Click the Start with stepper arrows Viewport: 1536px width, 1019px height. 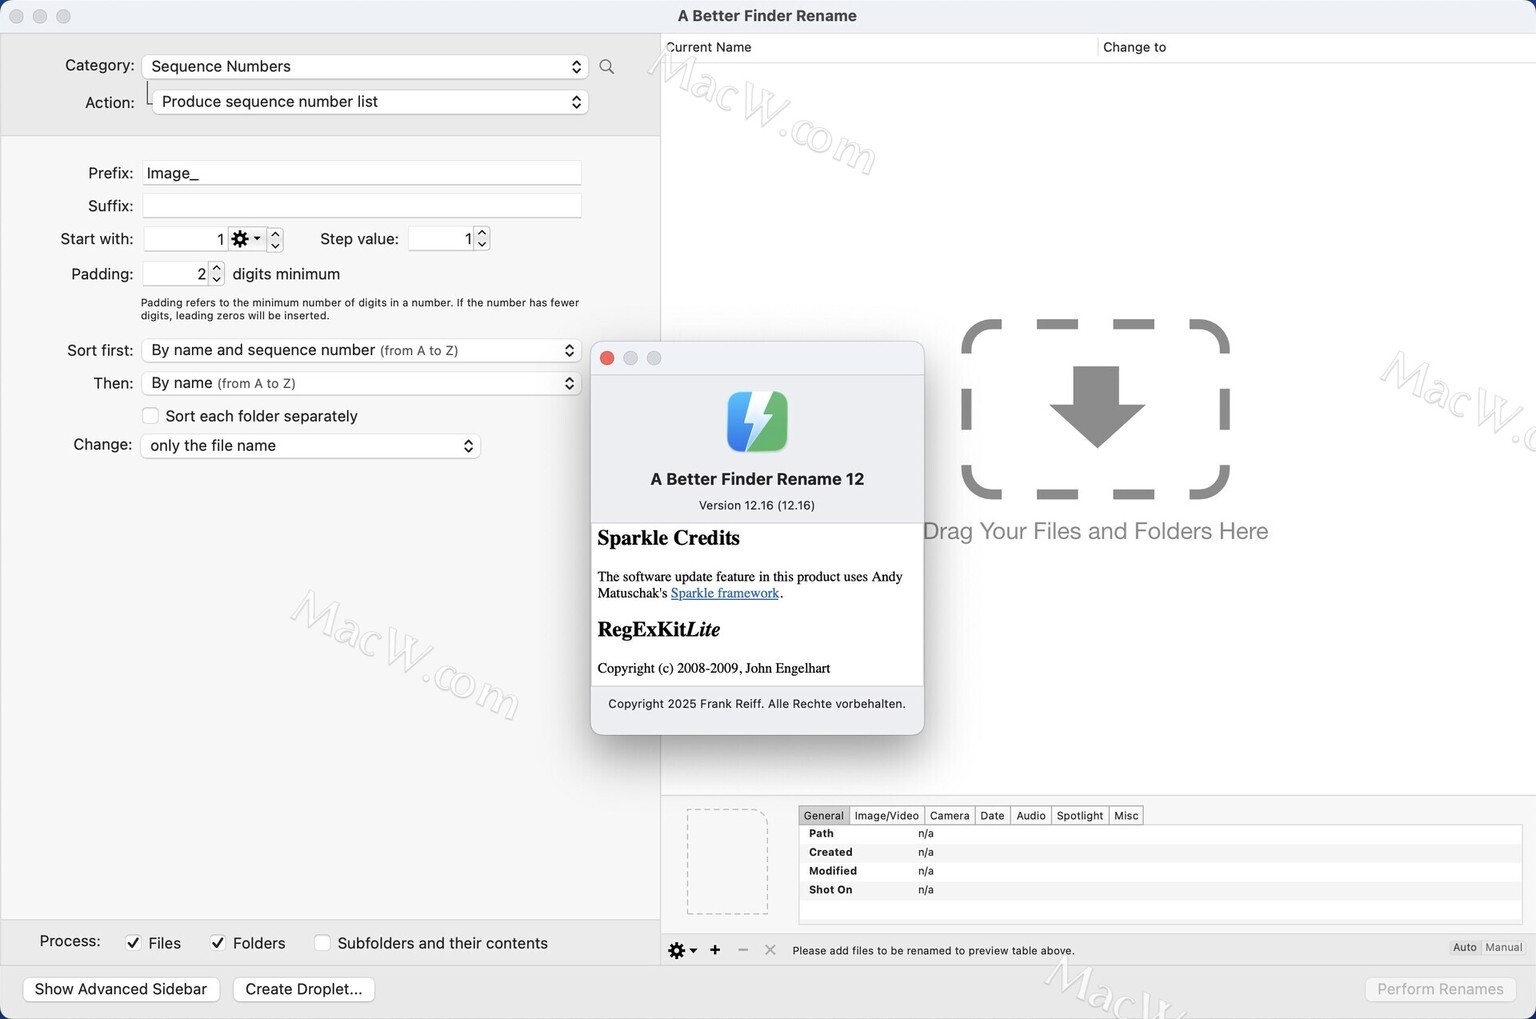(x=276, y=239)
